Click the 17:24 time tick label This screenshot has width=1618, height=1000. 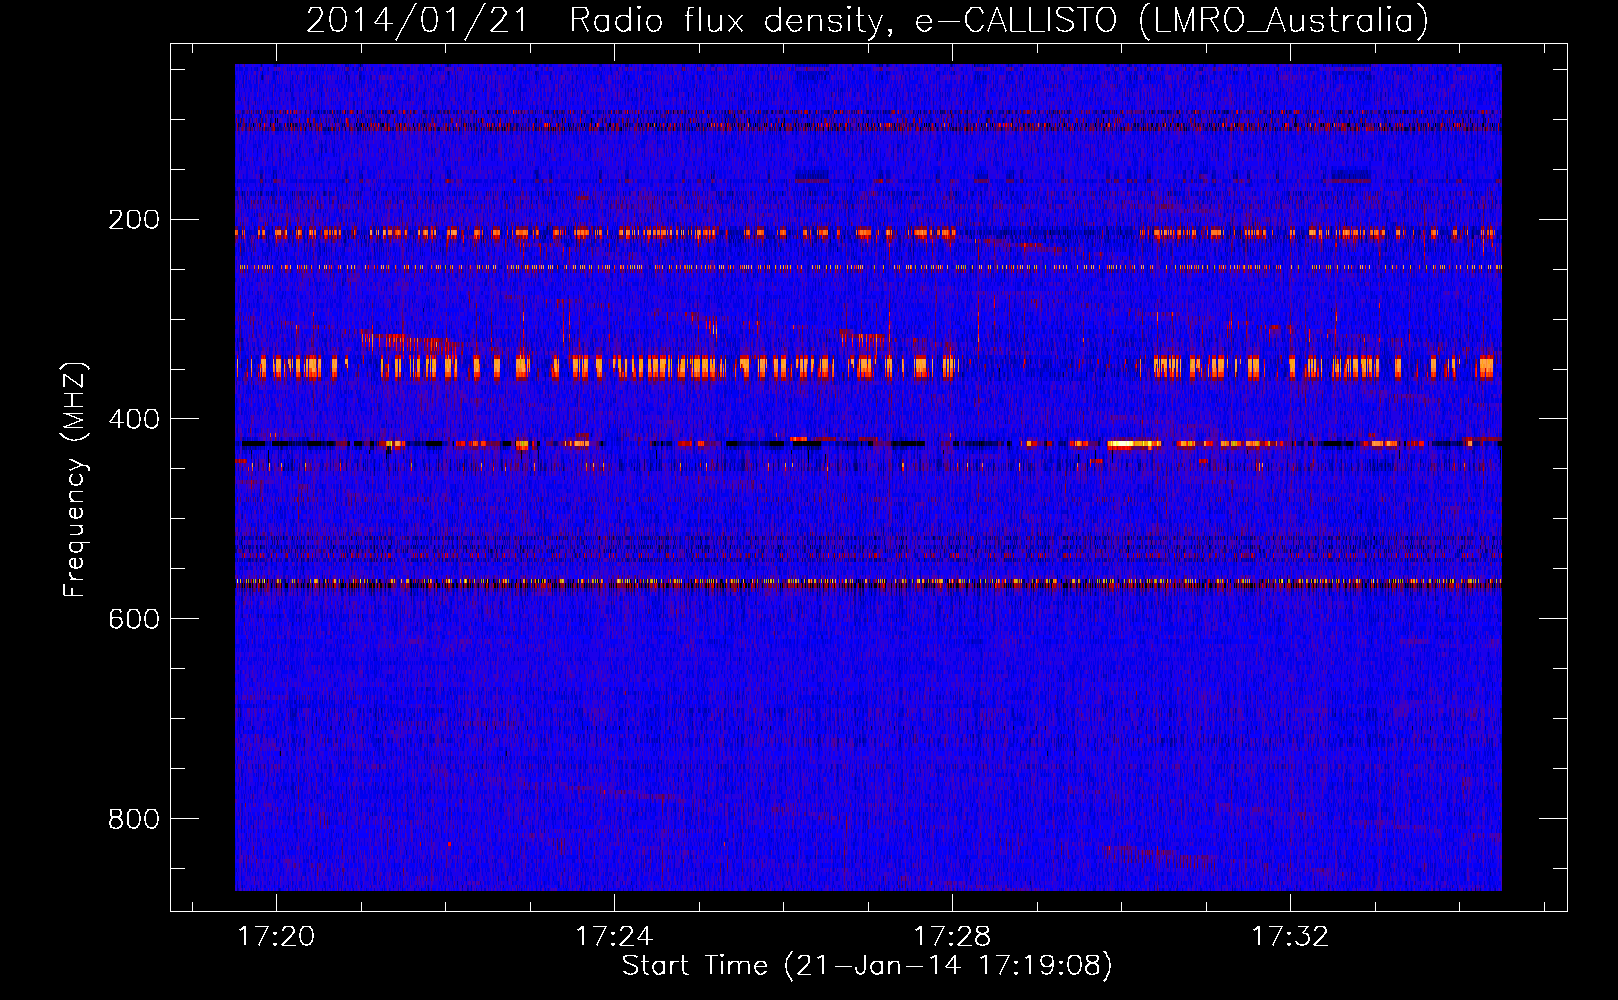coord(614,936)
